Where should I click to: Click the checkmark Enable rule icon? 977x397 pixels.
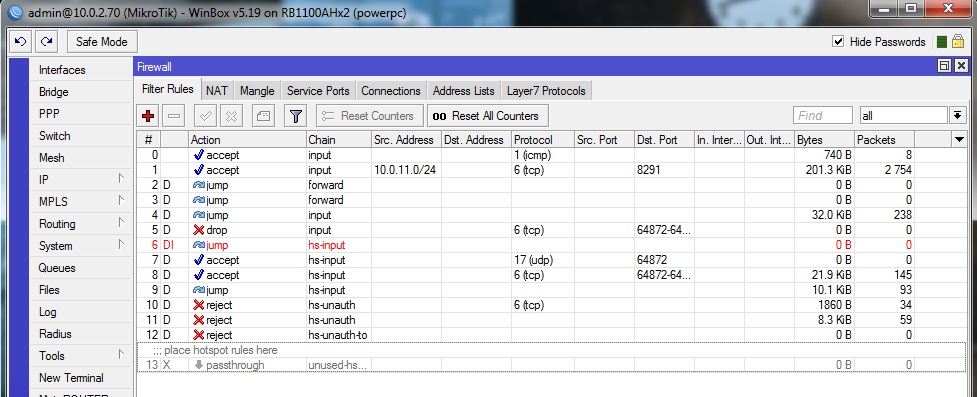pos(205,116)
